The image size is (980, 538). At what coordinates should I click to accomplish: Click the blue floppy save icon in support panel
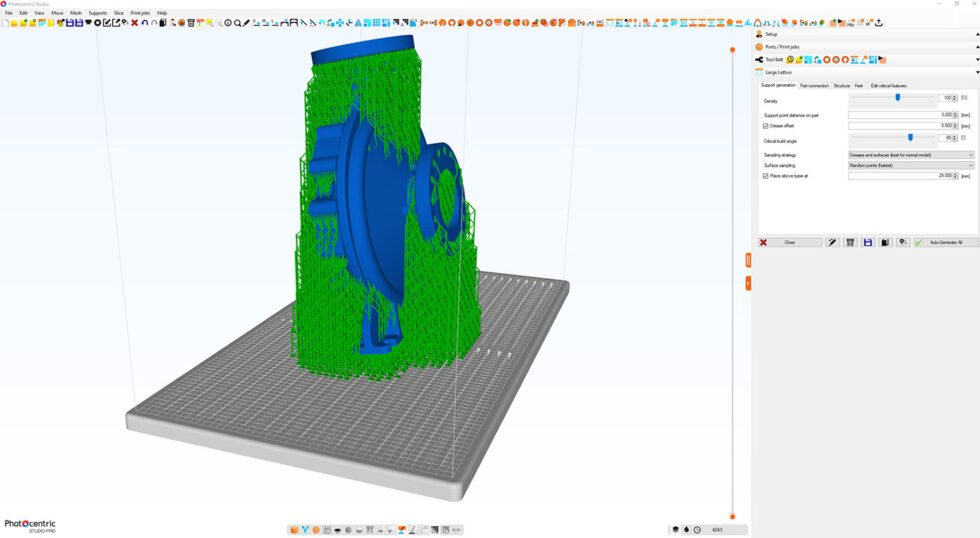pyautogui.click(x=868, y=242)
